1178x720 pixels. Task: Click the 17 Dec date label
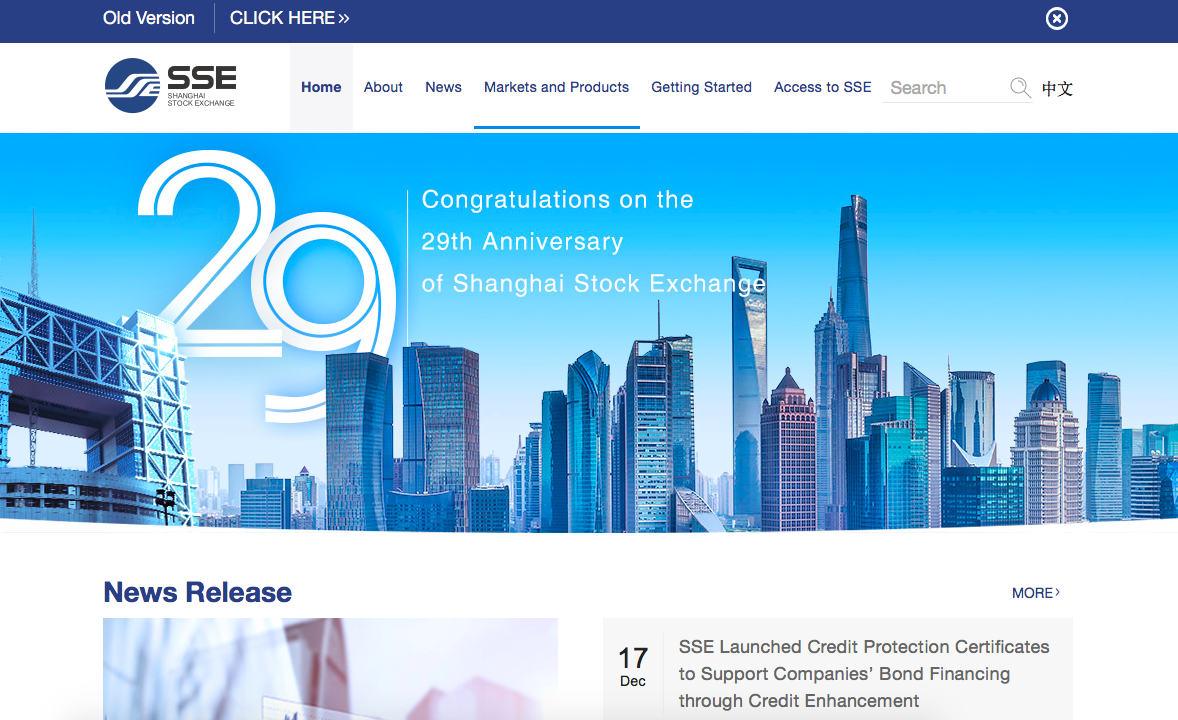pos(633,667)
